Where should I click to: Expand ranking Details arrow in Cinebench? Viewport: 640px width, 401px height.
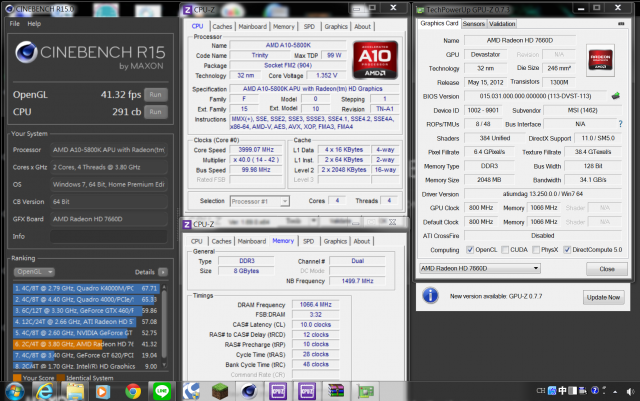tap(163, 272)
